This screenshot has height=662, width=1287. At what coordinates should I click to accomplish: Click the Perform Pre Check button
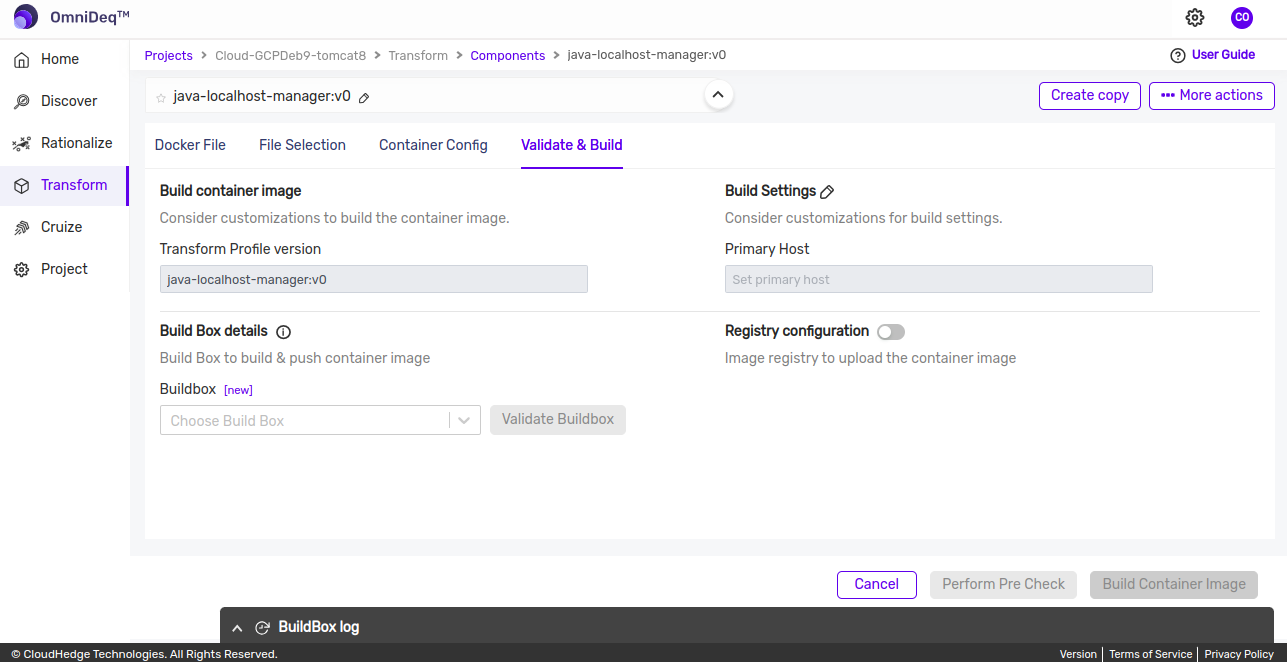click(x=1004, y=584)
